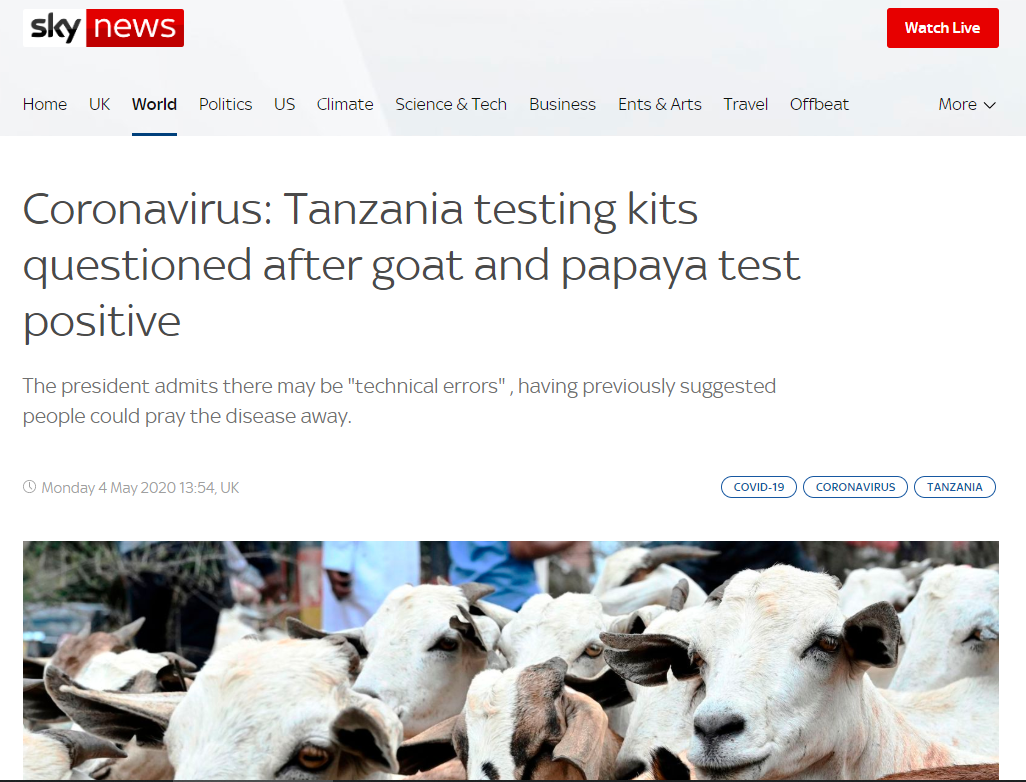
Task: Visit Science & Tech section
Action: coord(451,104)
